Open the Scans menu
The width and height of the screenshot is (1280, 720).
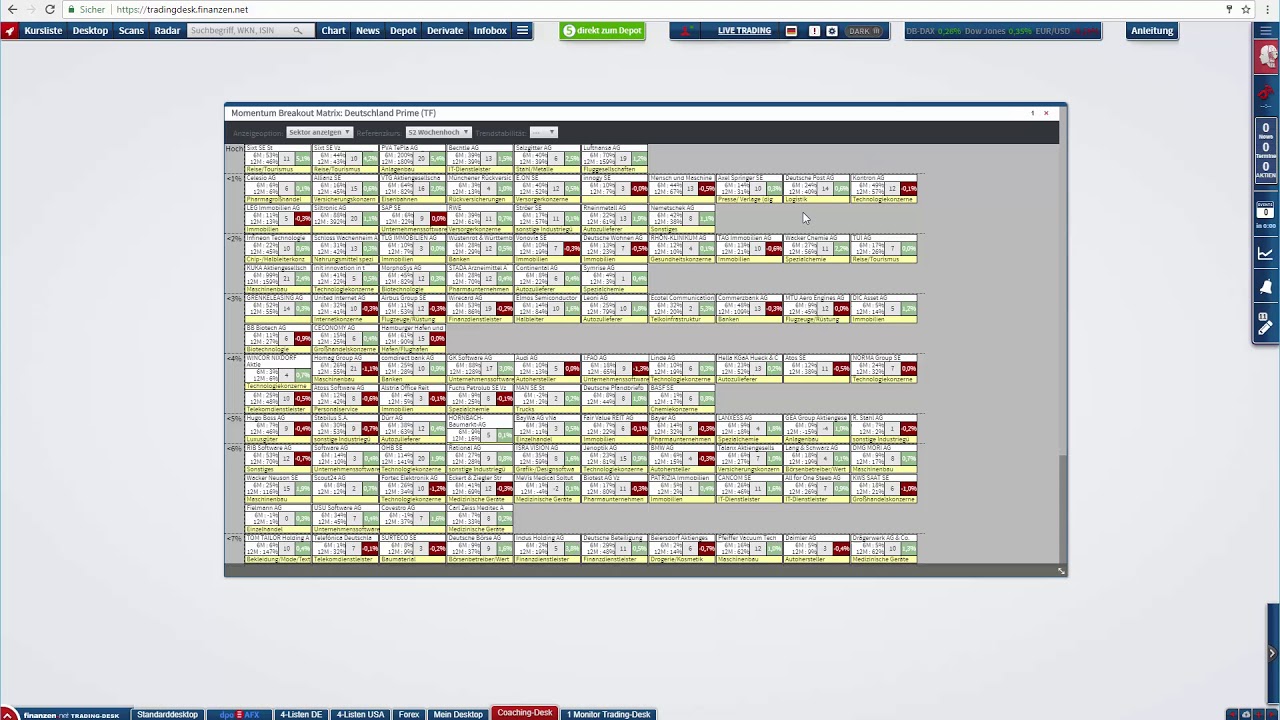(131, 31)
